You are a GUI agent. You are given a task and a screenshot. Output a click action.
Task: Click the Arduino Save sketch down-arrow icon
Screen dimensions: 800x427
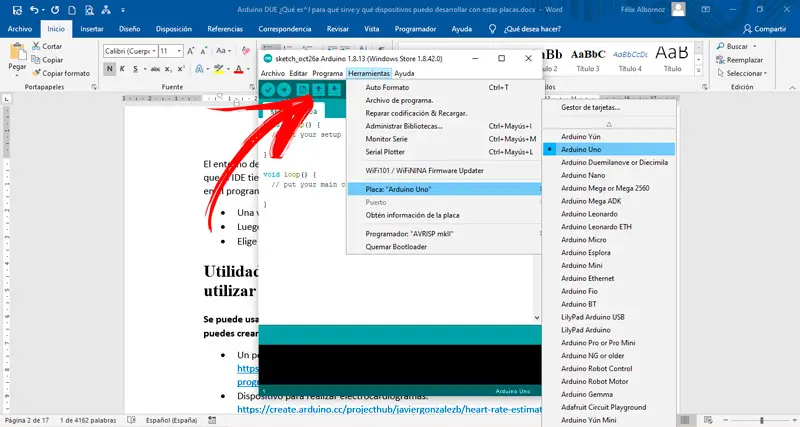tap(334, 90)
